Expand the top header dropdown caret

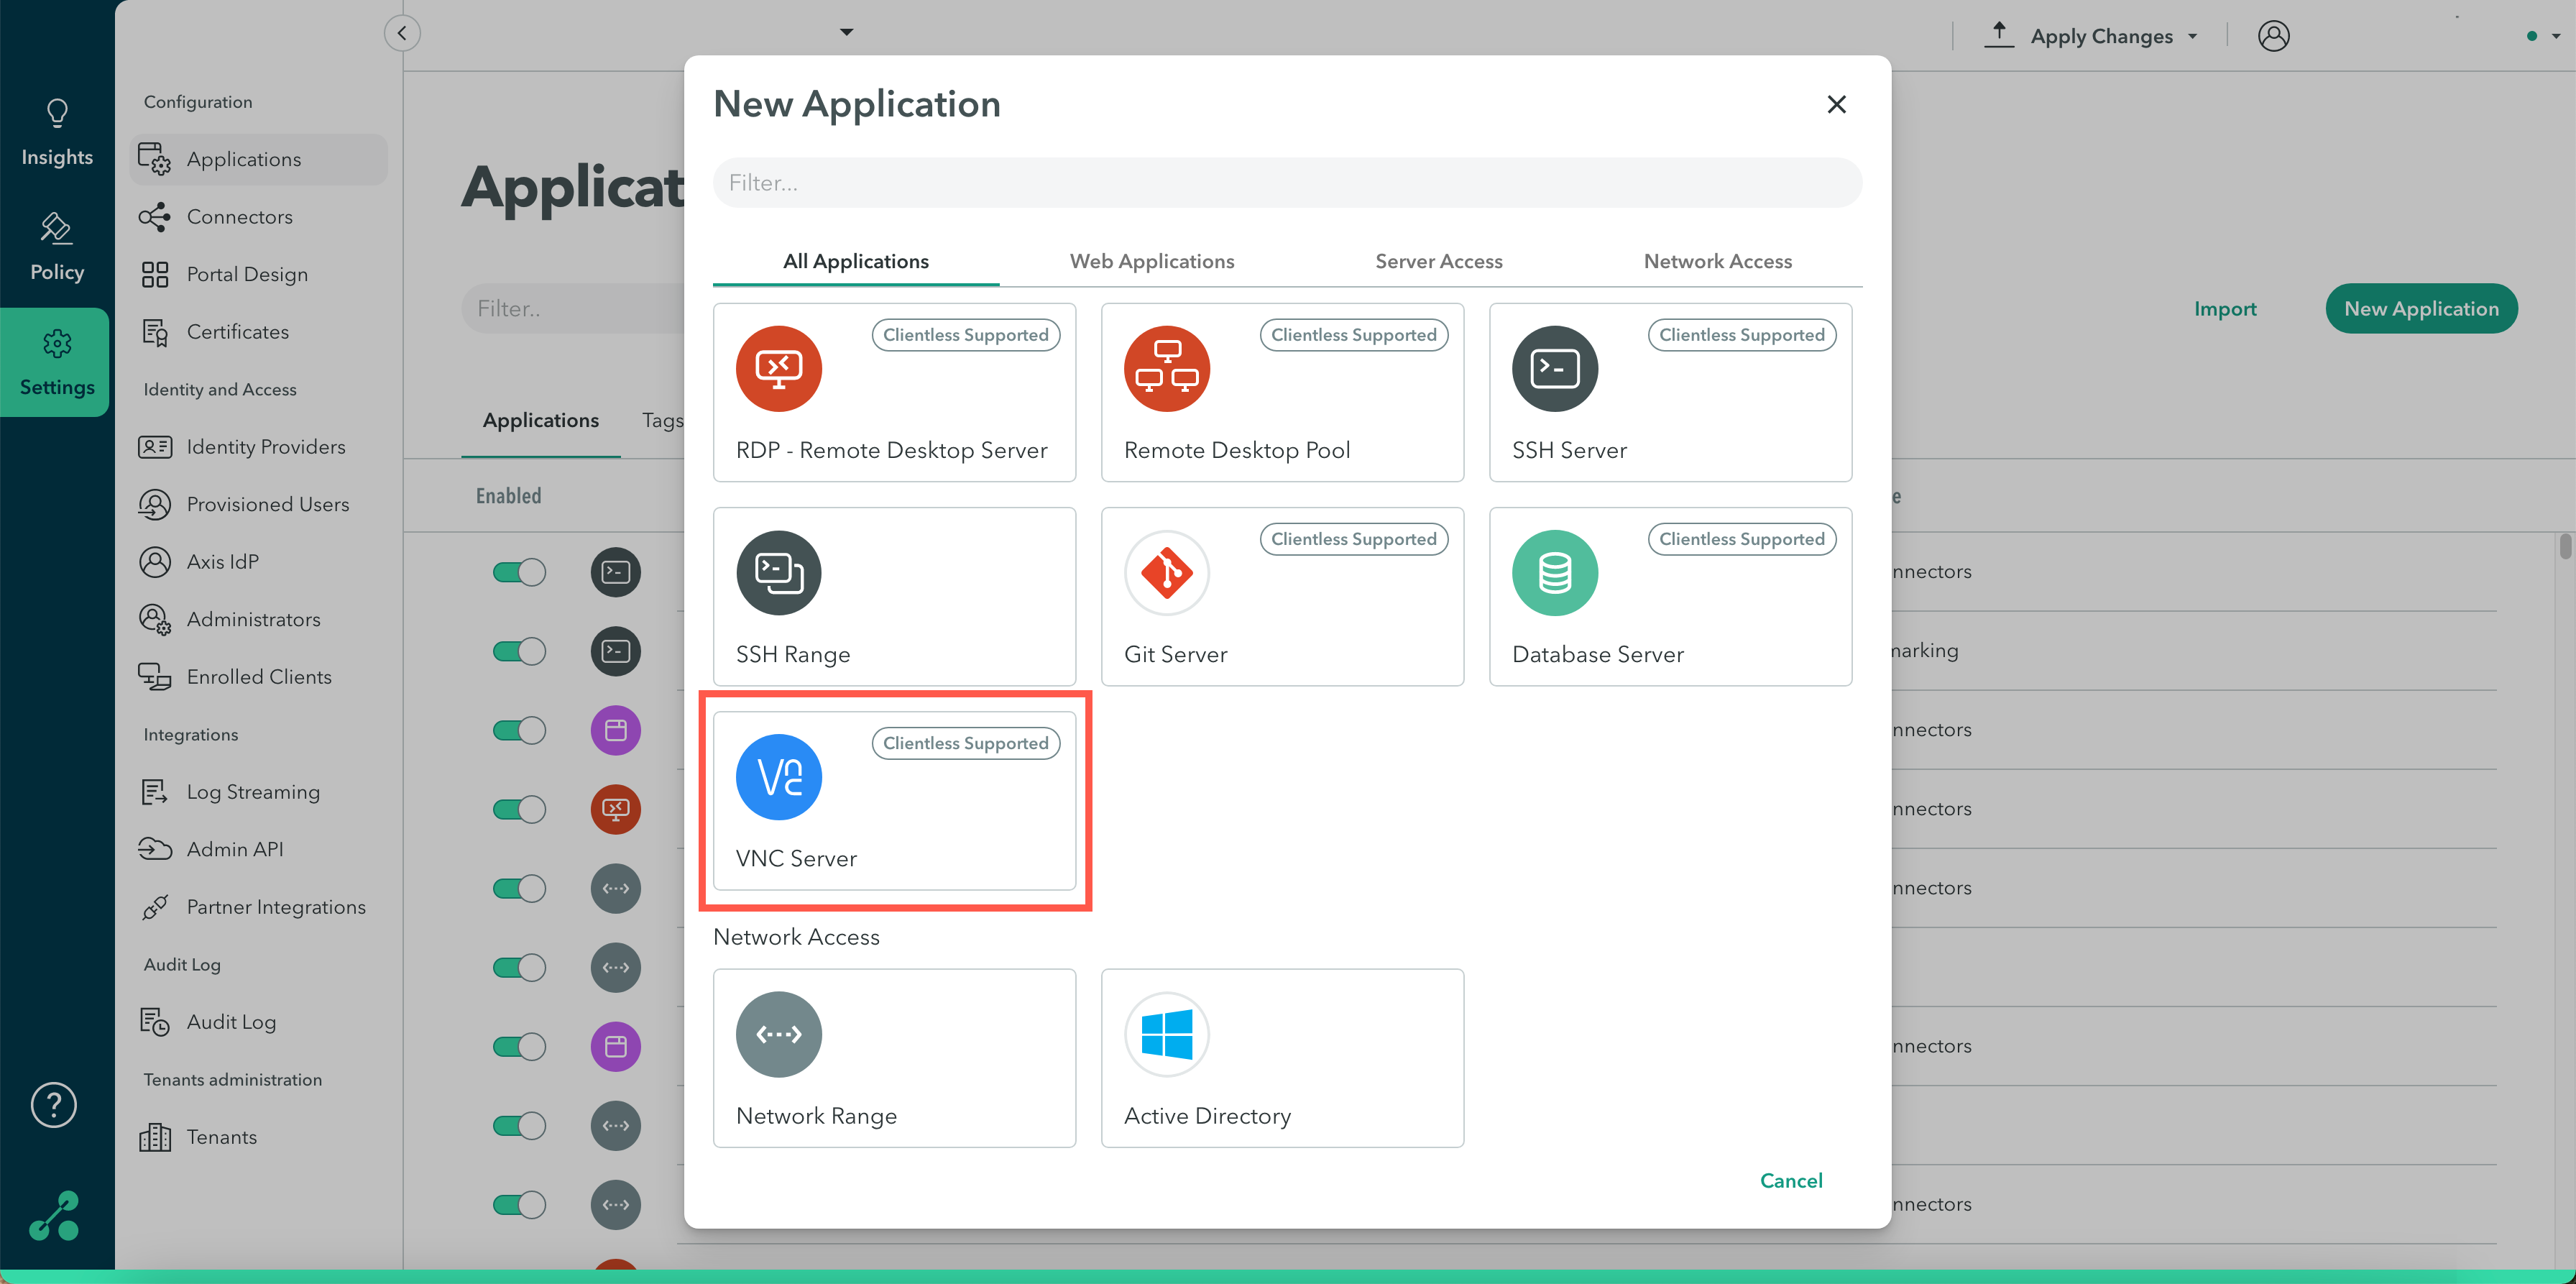(x=846, y=32)
